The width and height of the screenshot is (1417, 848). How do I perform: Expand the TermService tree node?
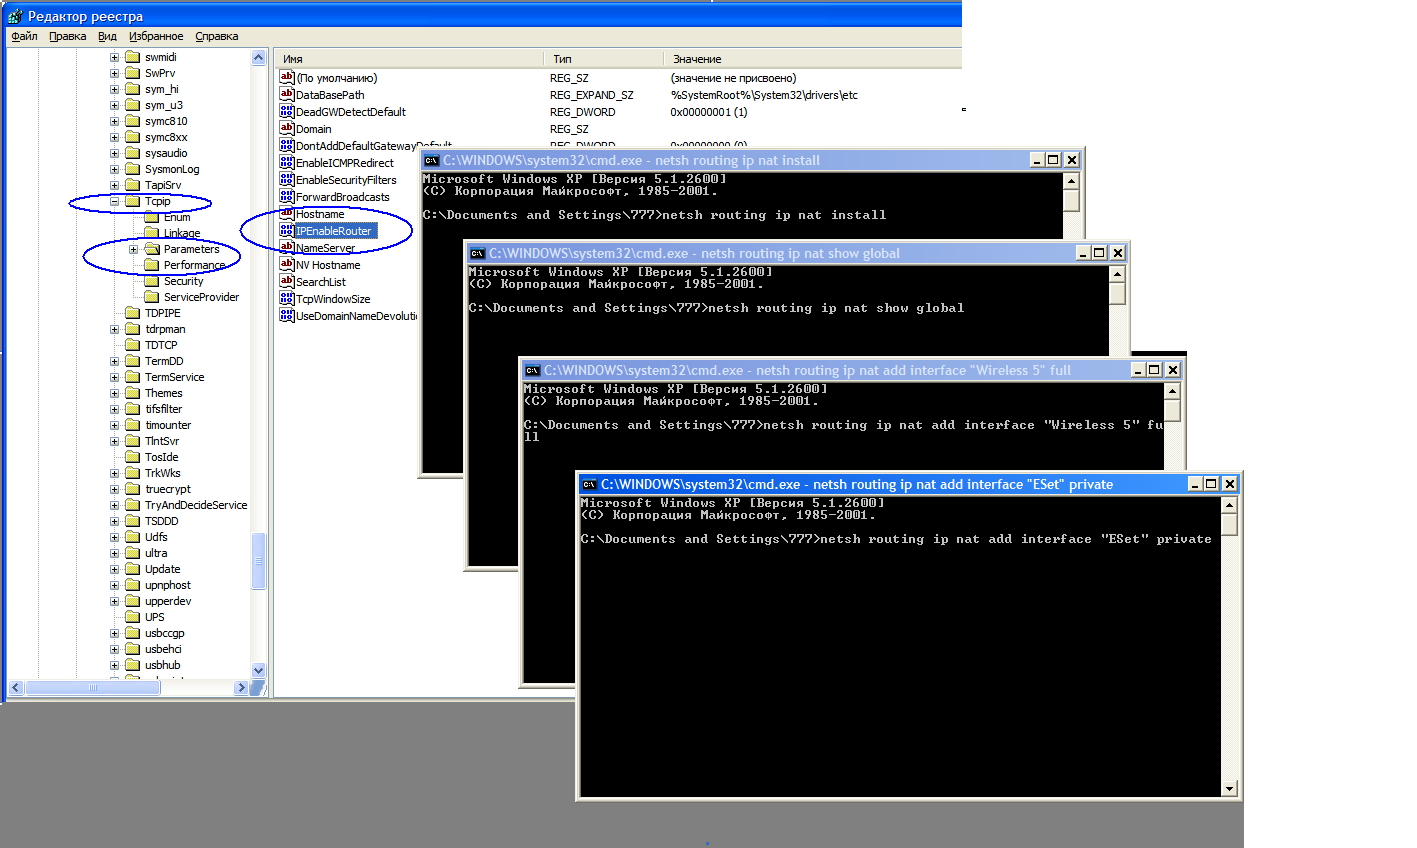(x=114, y=377)
